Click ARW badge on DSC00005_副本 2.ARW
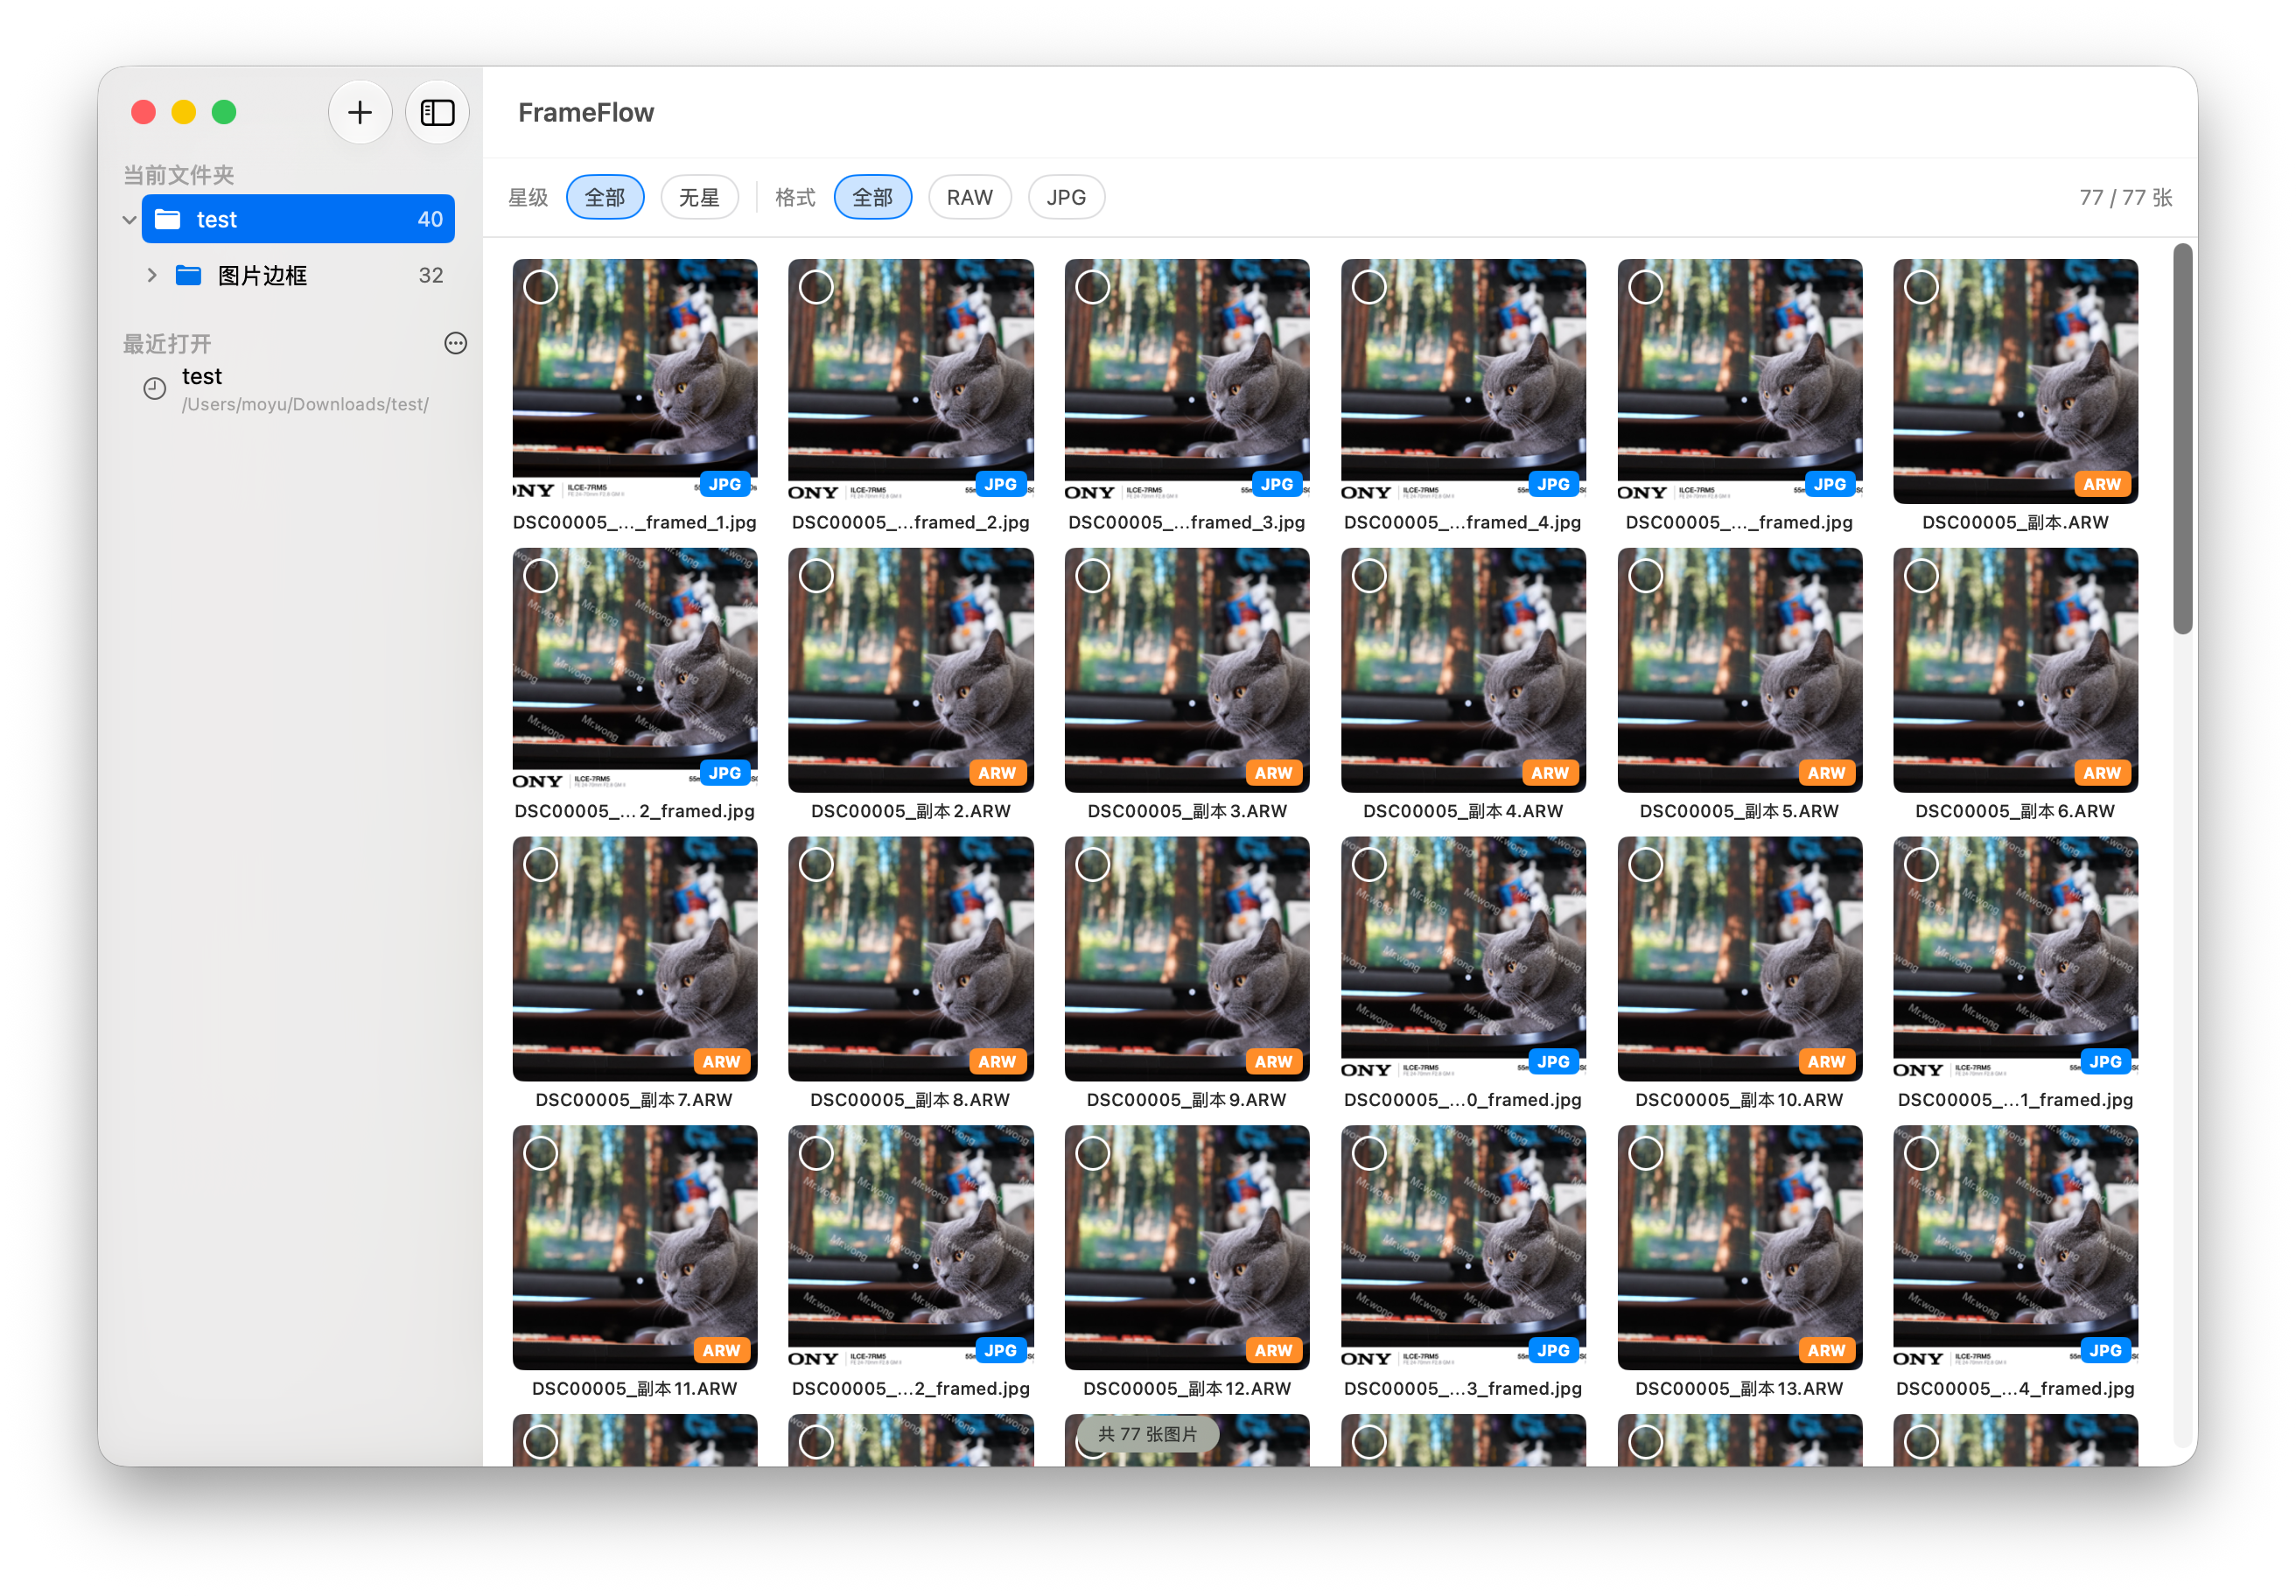 click(x=997, y=772)
